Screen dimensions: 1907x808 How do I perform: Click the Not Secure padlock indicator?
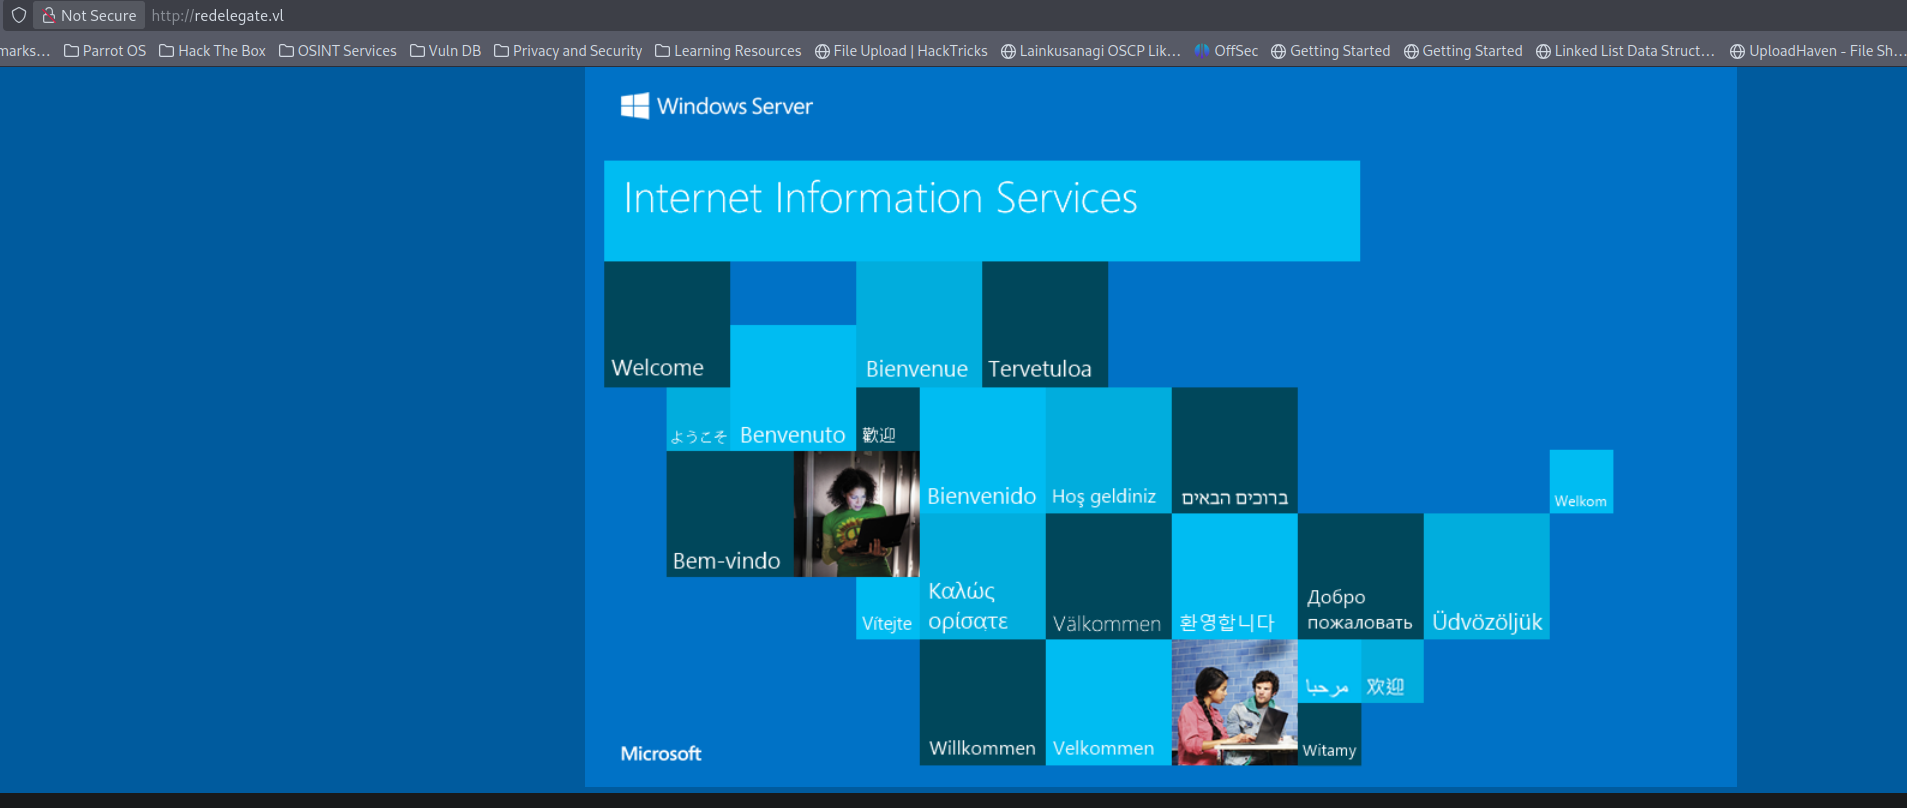coord(89,15)
